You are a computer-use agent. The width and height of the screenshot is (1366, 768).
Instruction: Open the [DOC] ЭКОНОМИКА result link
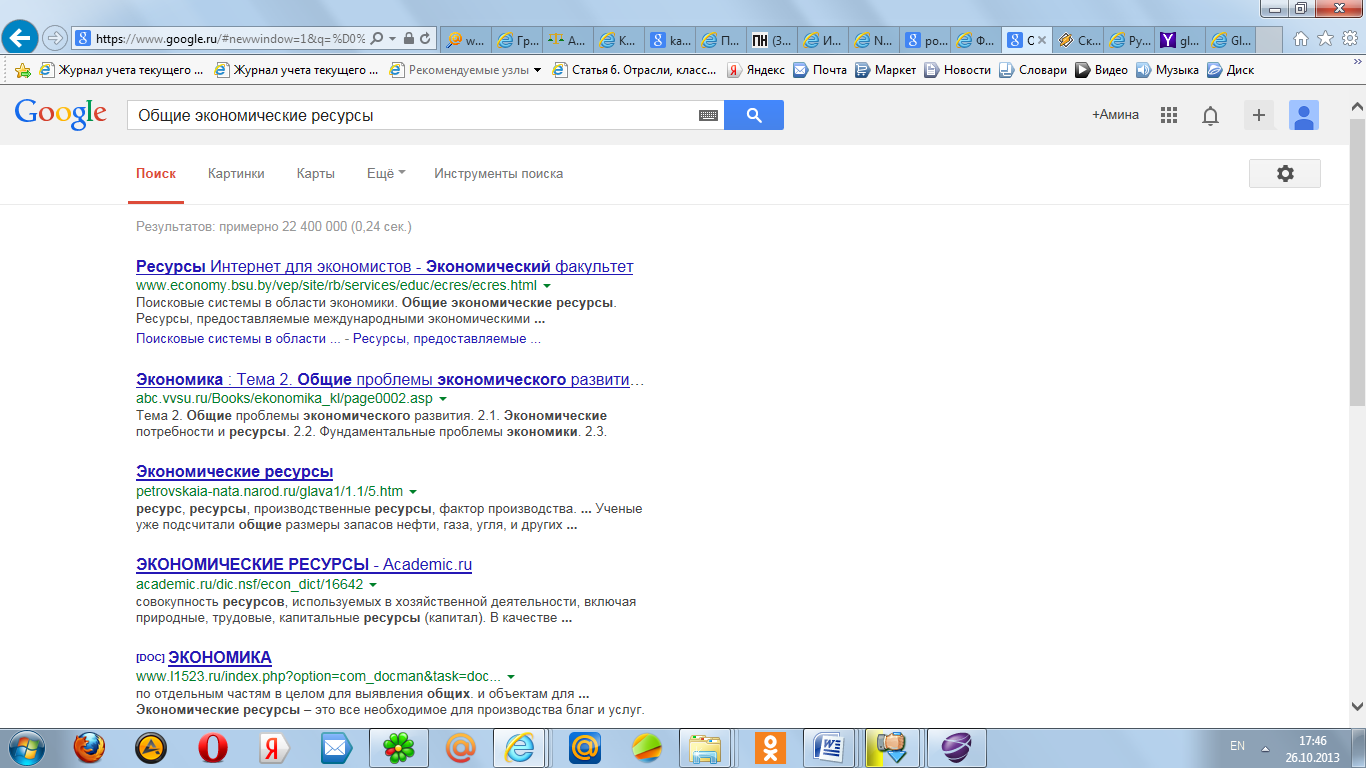point(220,657)
